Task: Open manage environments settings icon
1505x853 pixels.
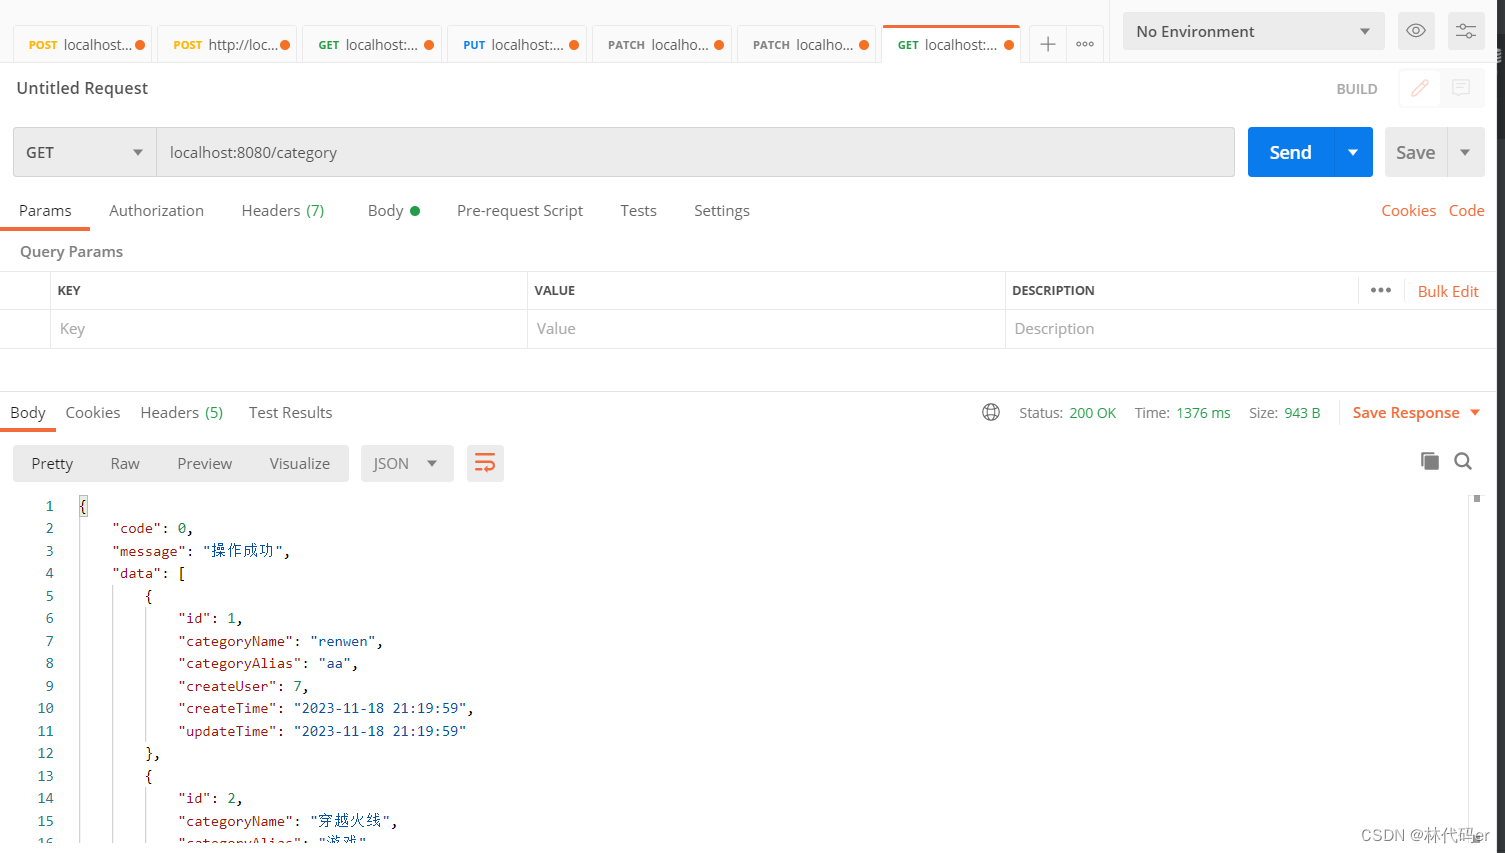Action: [1466, 31]
